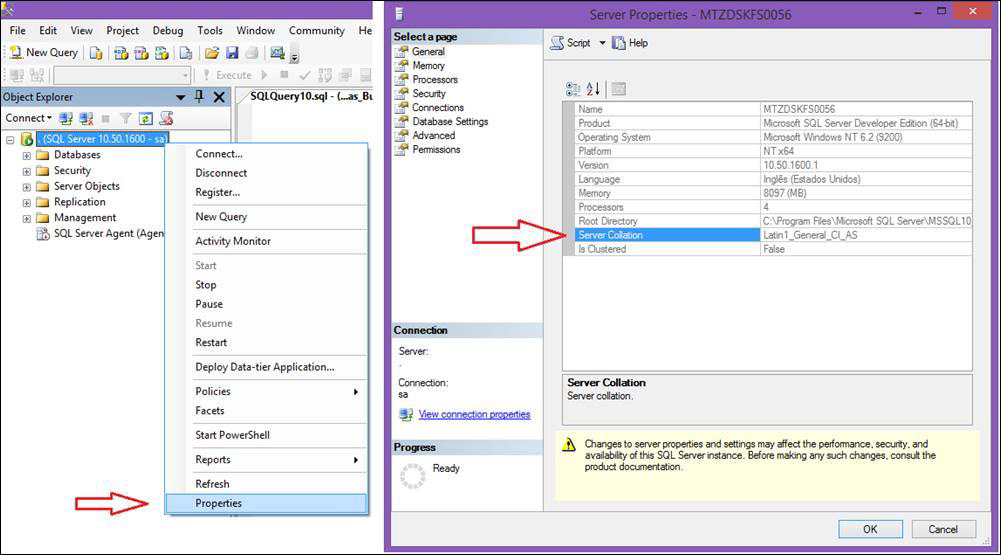
Task: Open the File menu
Action: click(17, 30)
